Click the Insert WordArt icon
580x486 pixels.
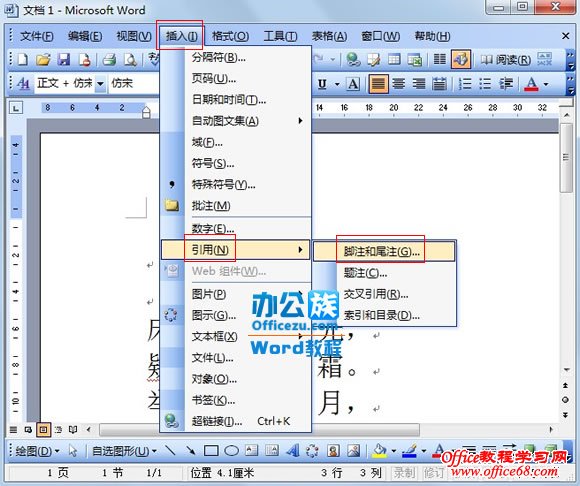pyautogui.click(x=293, y=451)
